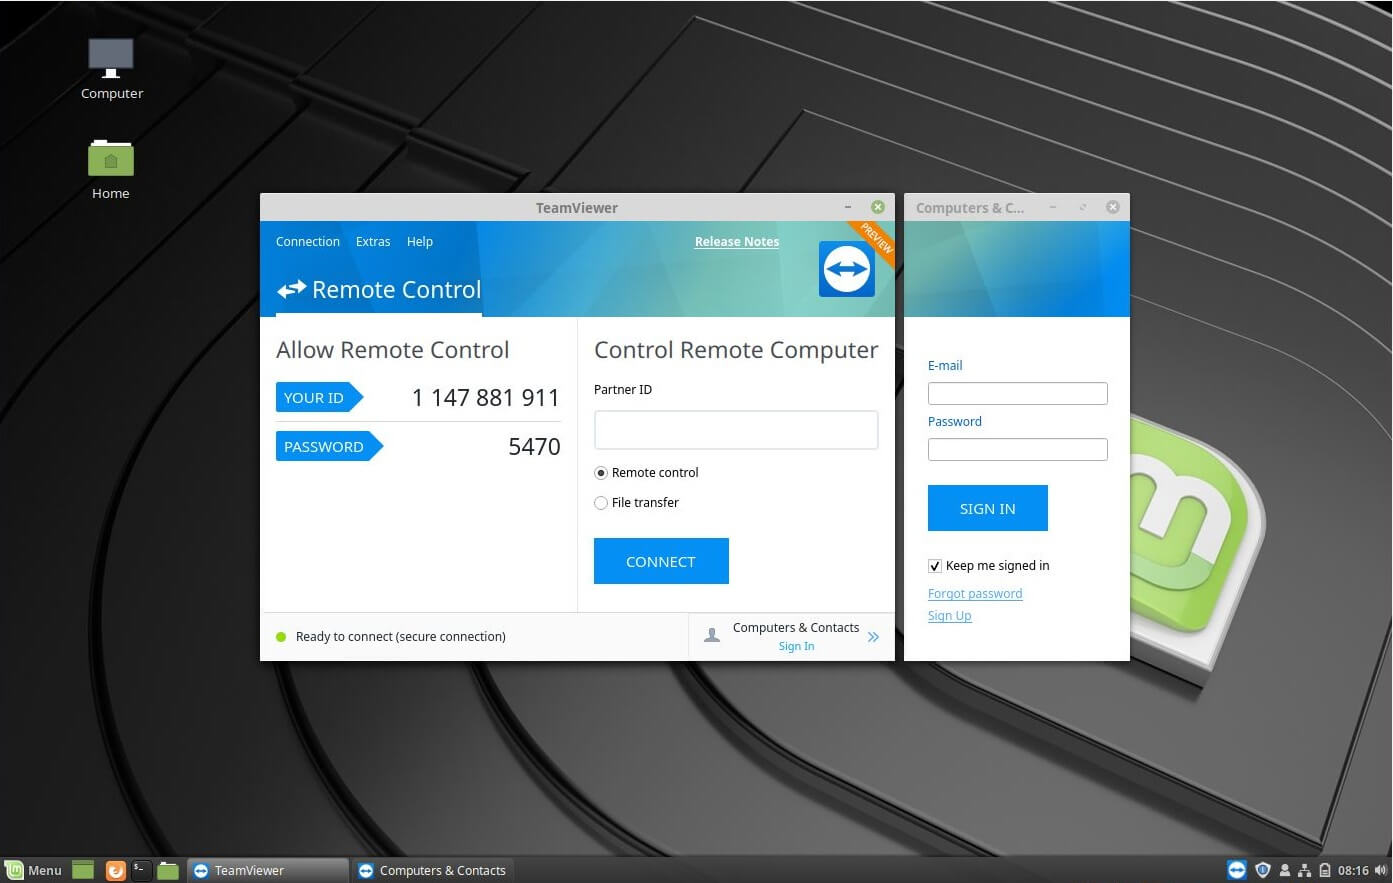Click the SIGN IN button
This screenshot has height=883, width=1393.
pyautogui.click(x=987, y=508)
